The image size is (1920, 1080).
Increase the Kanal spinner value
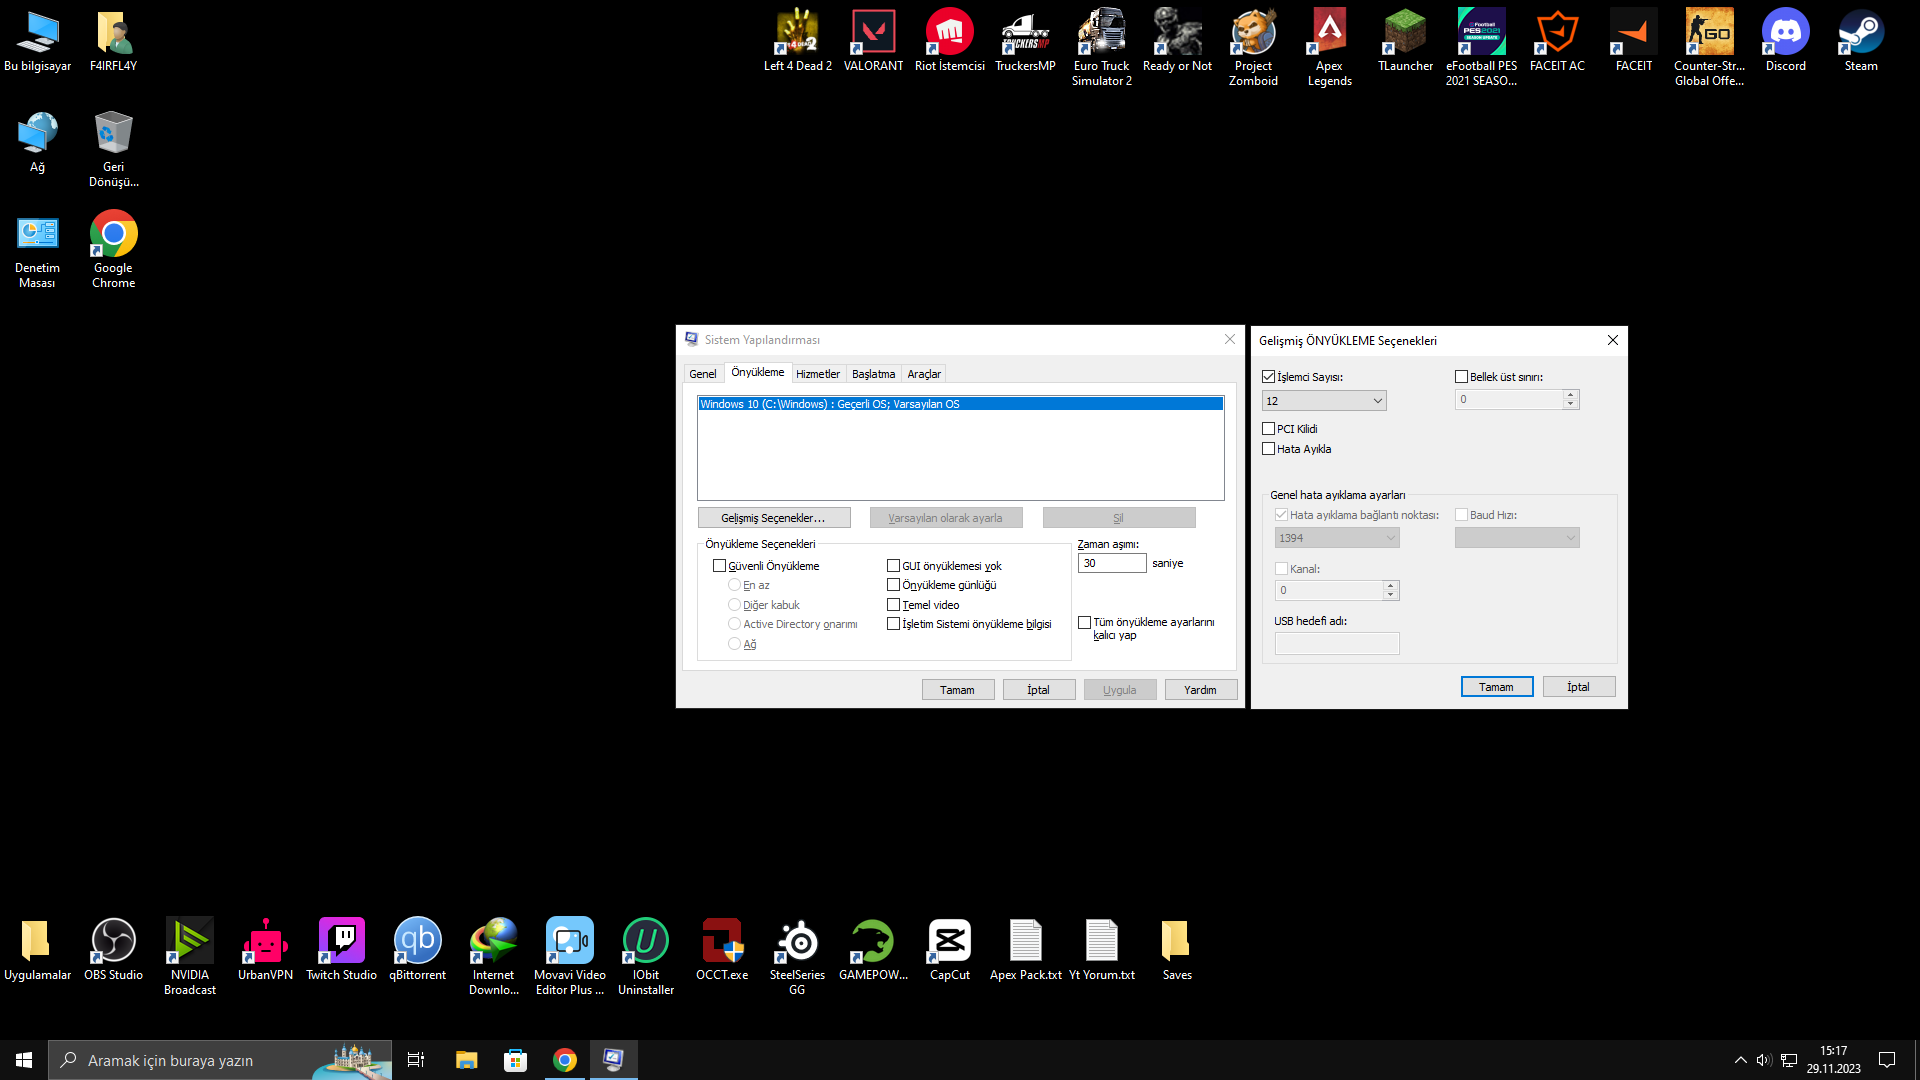point(1390,585)
